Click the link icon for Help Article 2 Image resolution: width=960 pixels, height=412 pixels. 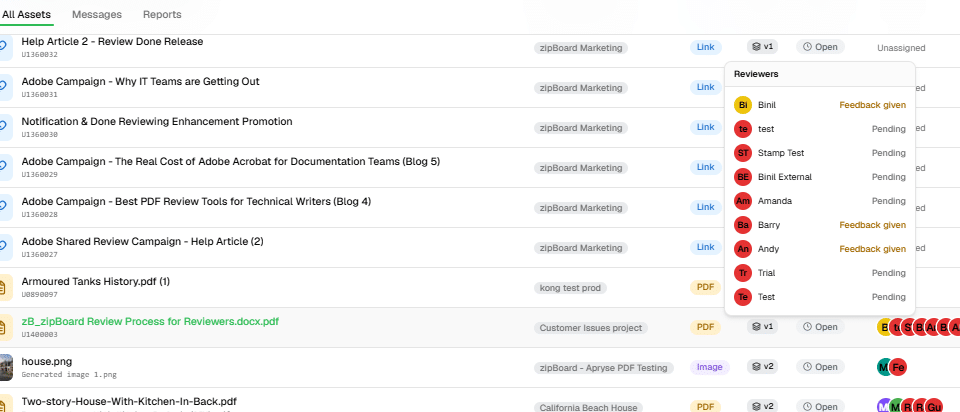[5, 46]
